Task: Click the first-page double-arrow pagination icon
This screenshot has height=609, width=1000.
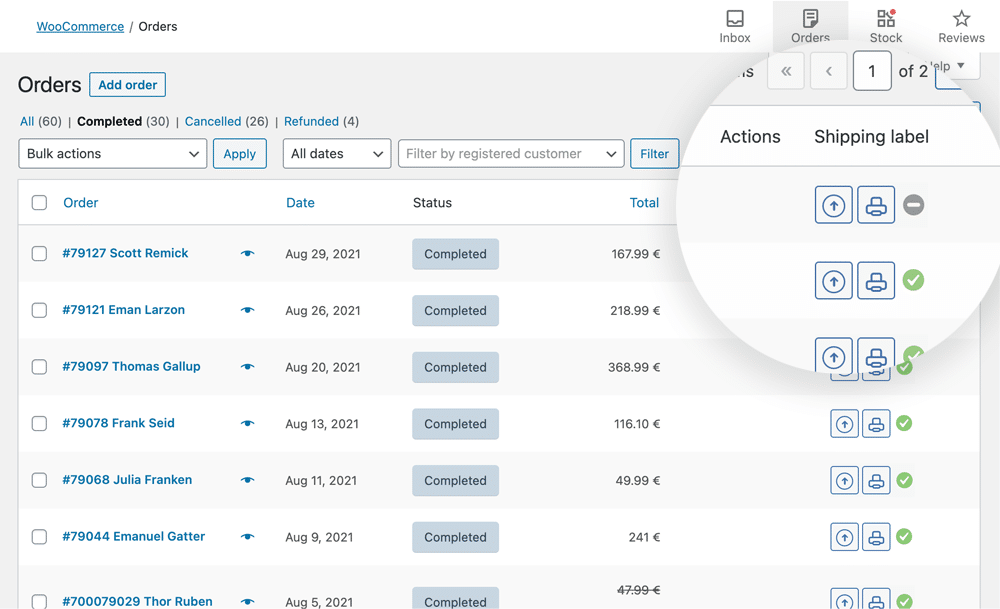Action: click(x=786, y=70)
